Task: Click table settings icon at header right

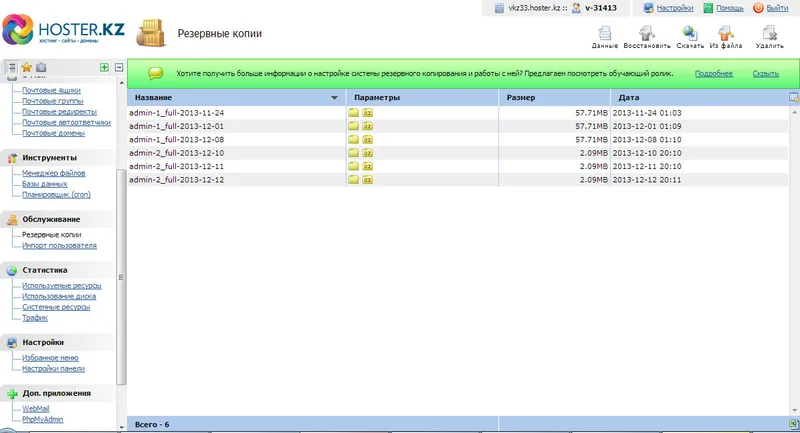Action: click(x=794, y=97)
